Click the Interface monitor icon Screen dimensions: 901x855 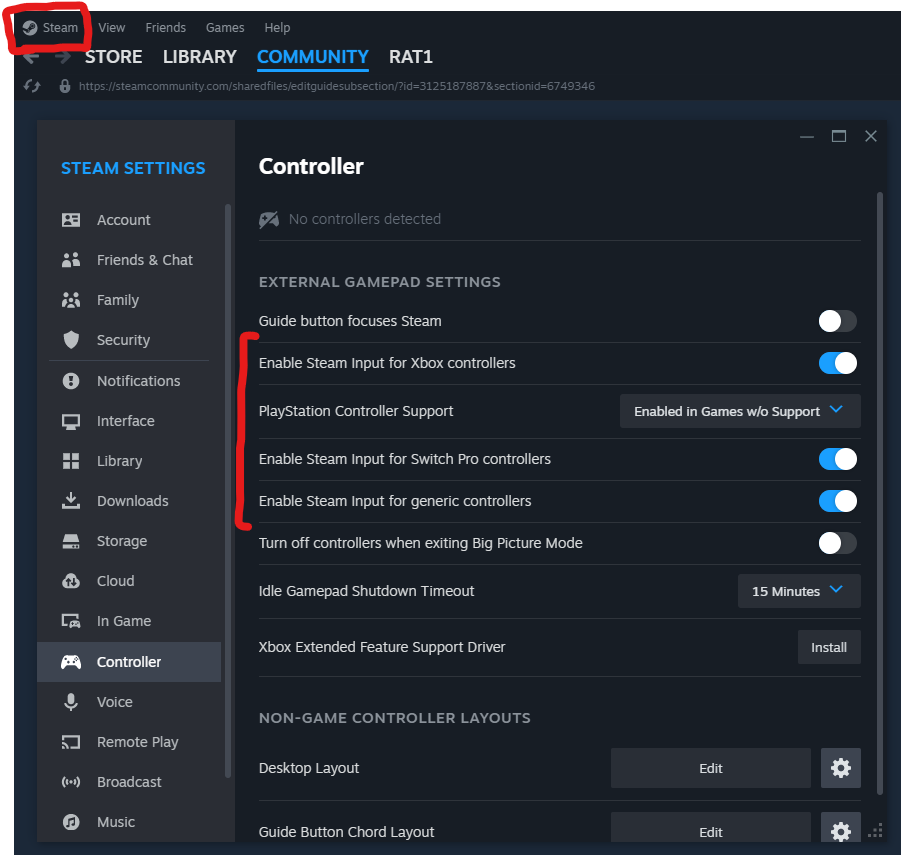click(x=71, y=421)
